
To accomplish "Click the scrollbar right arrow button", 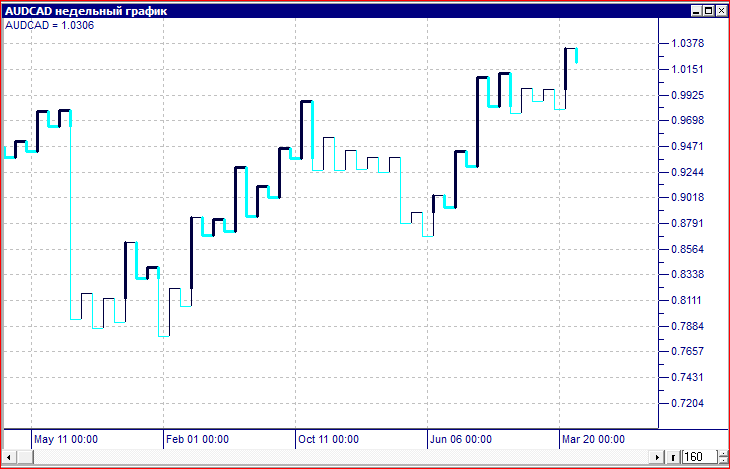I will (x=657, y=457).
